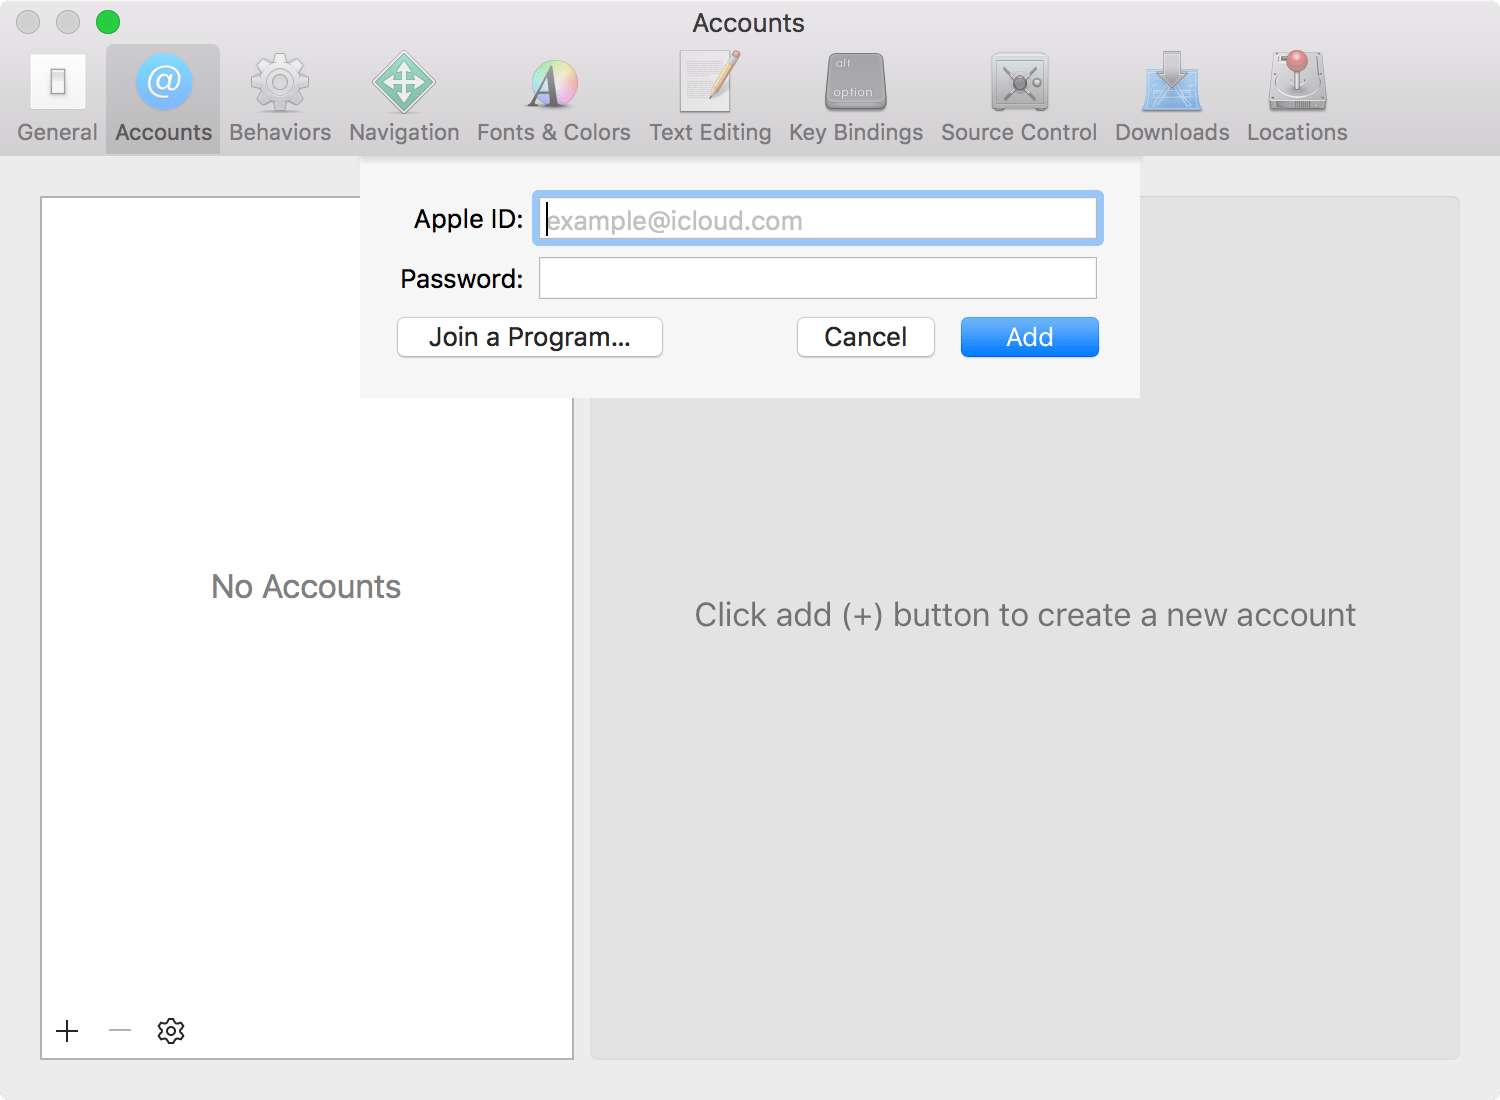
Task: Click the Join a Program button
Action: [x=529, y=337]
